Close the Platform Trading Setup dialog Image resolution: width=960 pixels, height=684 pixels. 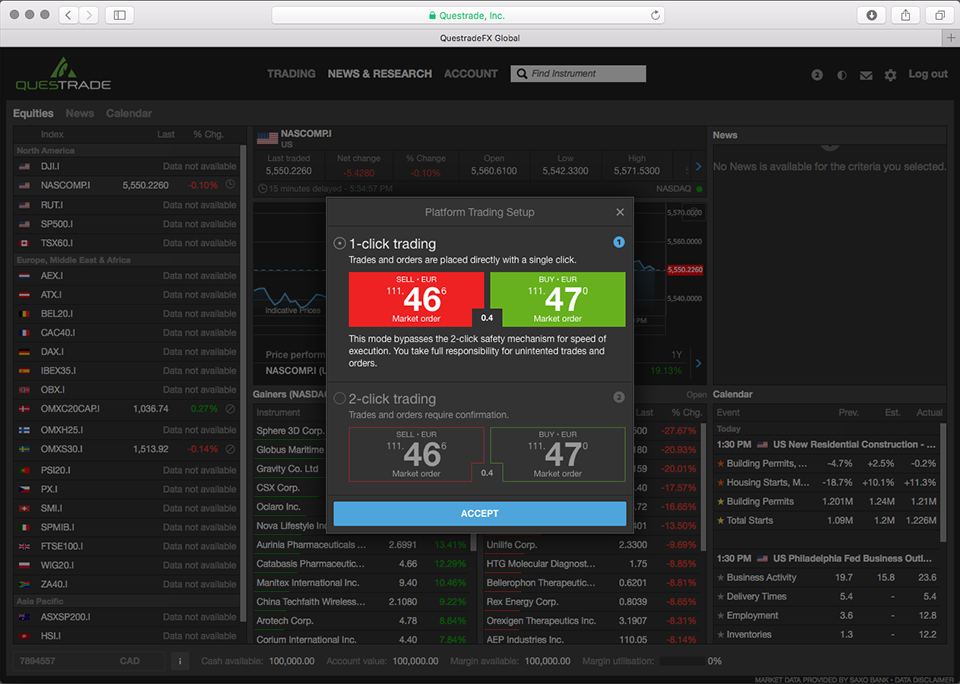(x=620, y=212)
